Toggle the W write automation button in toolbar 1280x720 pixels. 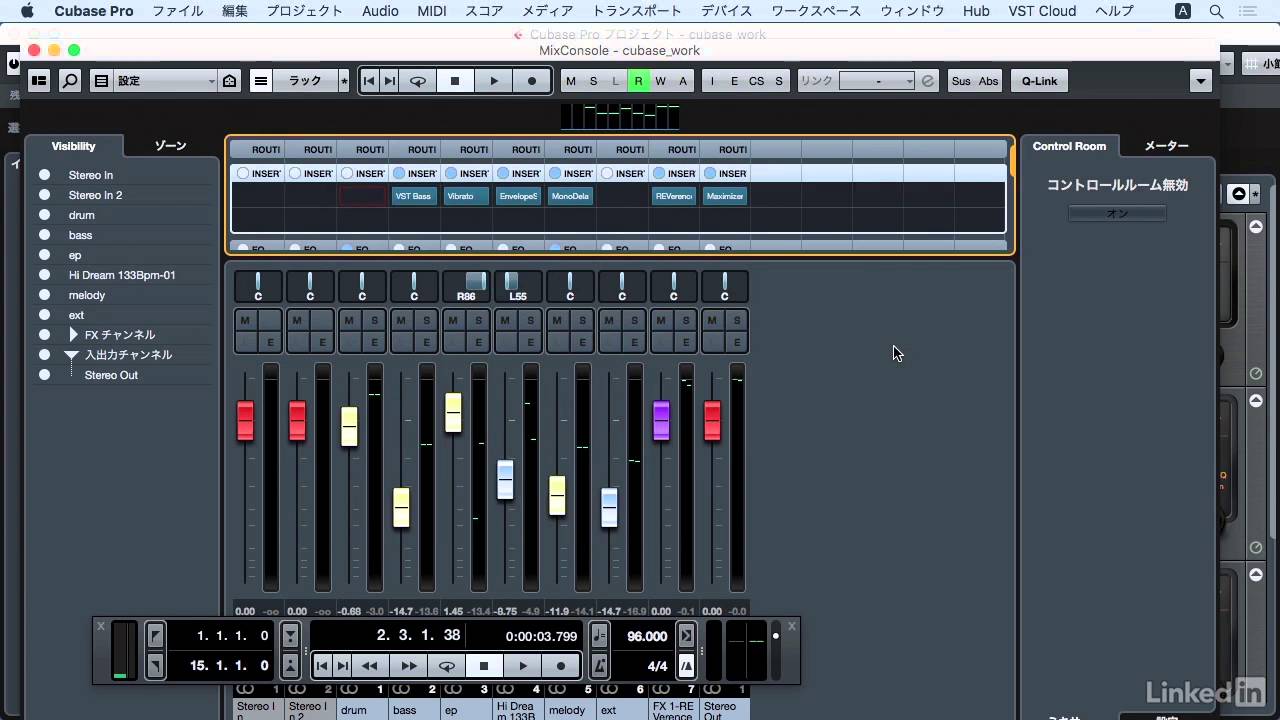click(x=661, y=81)
